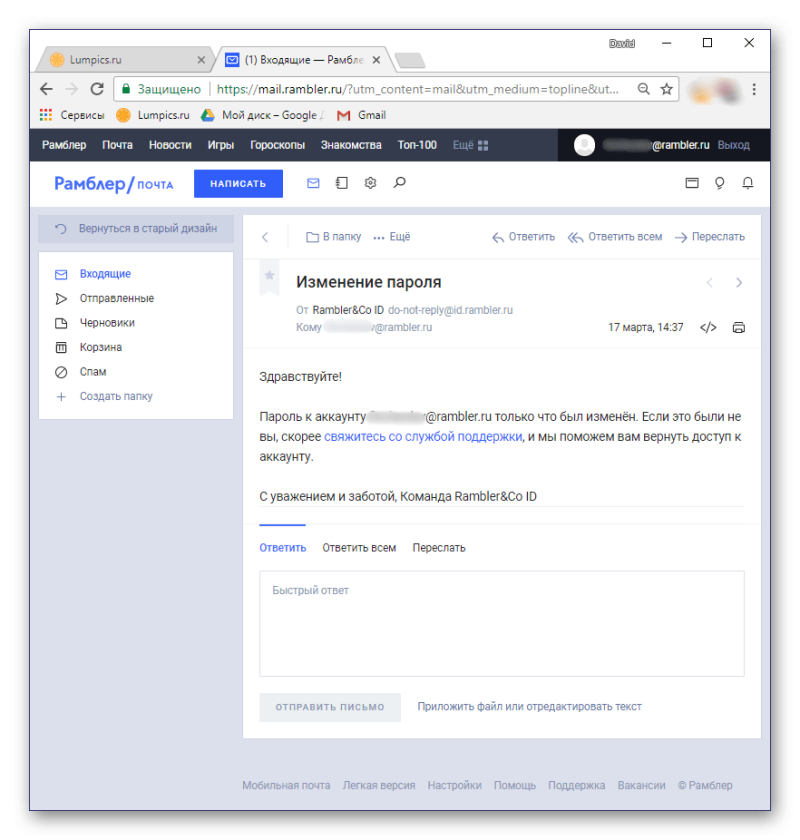This screenshot has height=840, width=800.
Task: Click Ответить in message toolbar
Action: click(x=524, y=237)
